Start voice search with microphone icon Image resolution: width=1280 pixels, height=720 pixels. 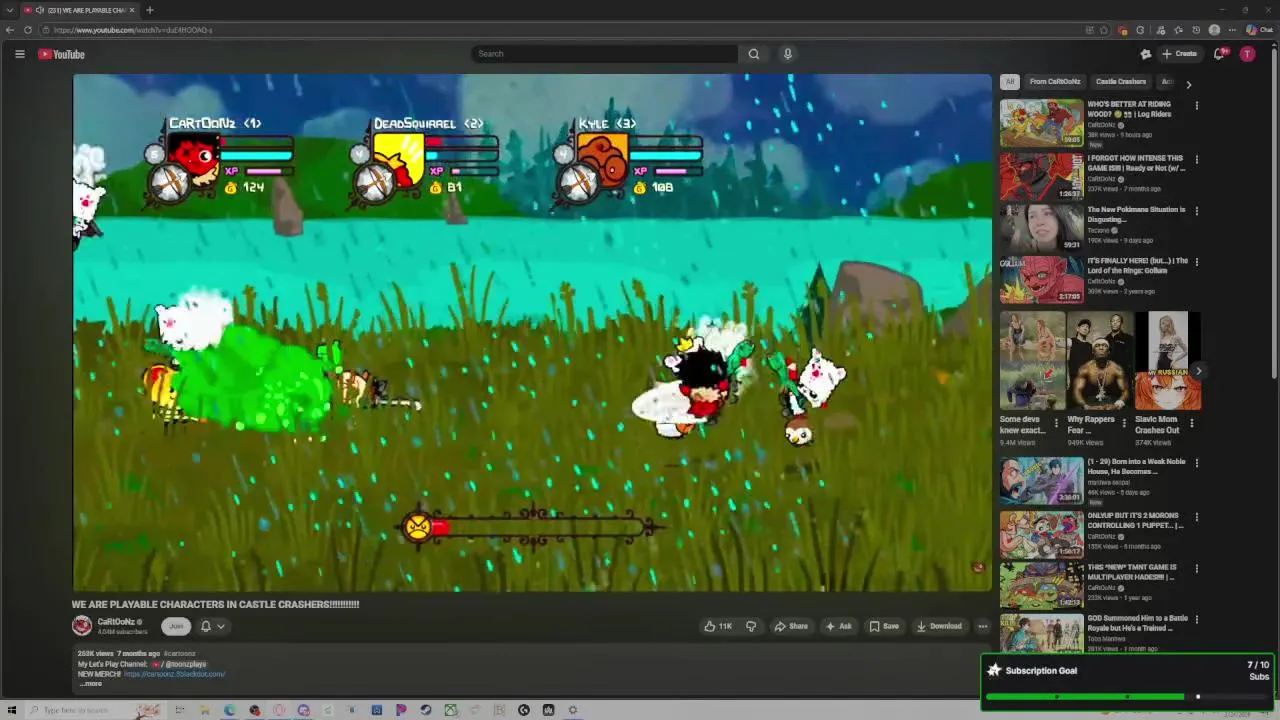[x=788, y=54]
